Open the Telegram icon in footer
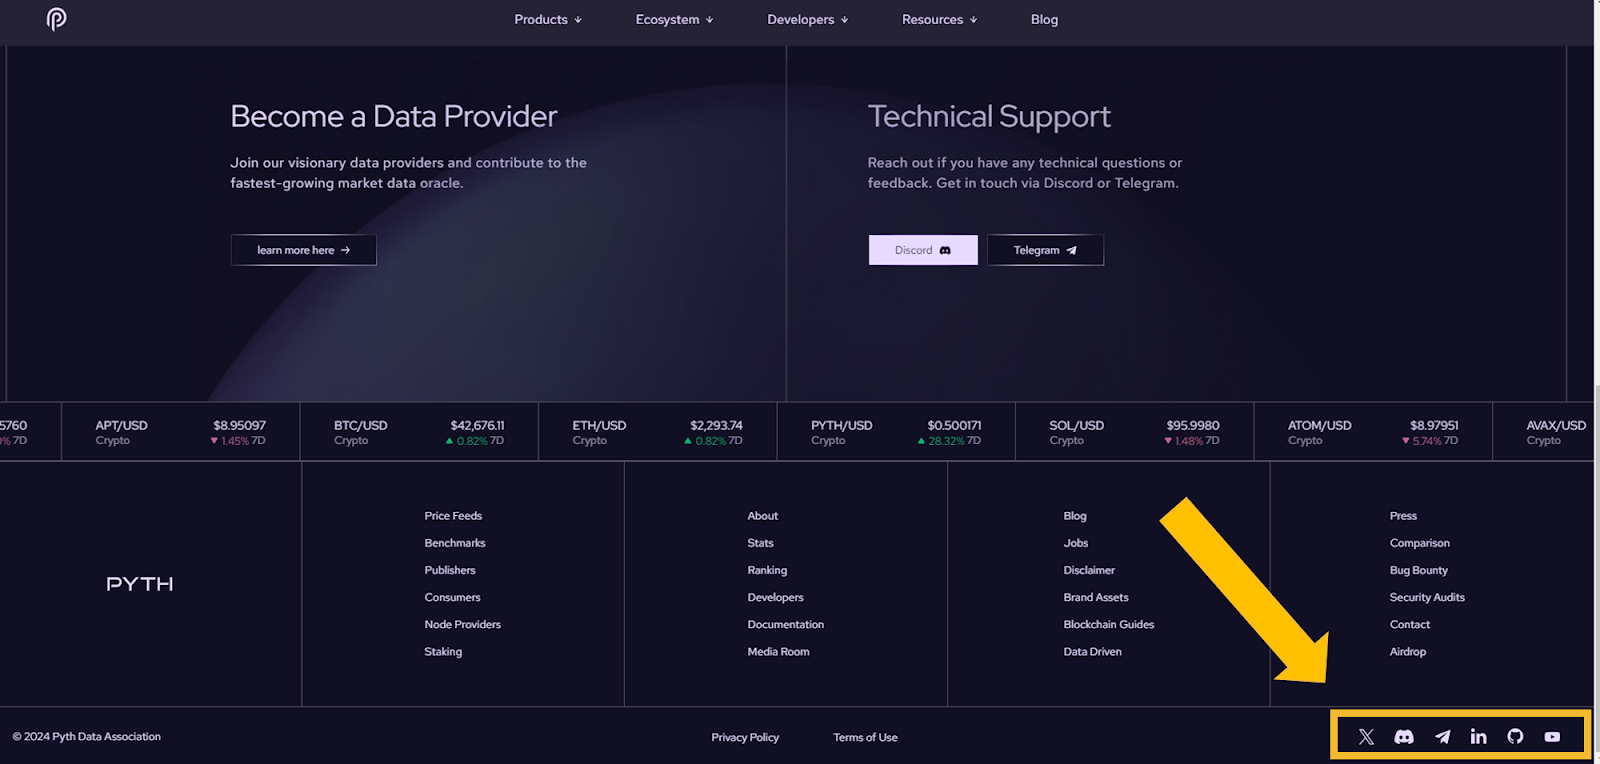This screenshot has height=764, width=1600. (x=1442, y=737)
